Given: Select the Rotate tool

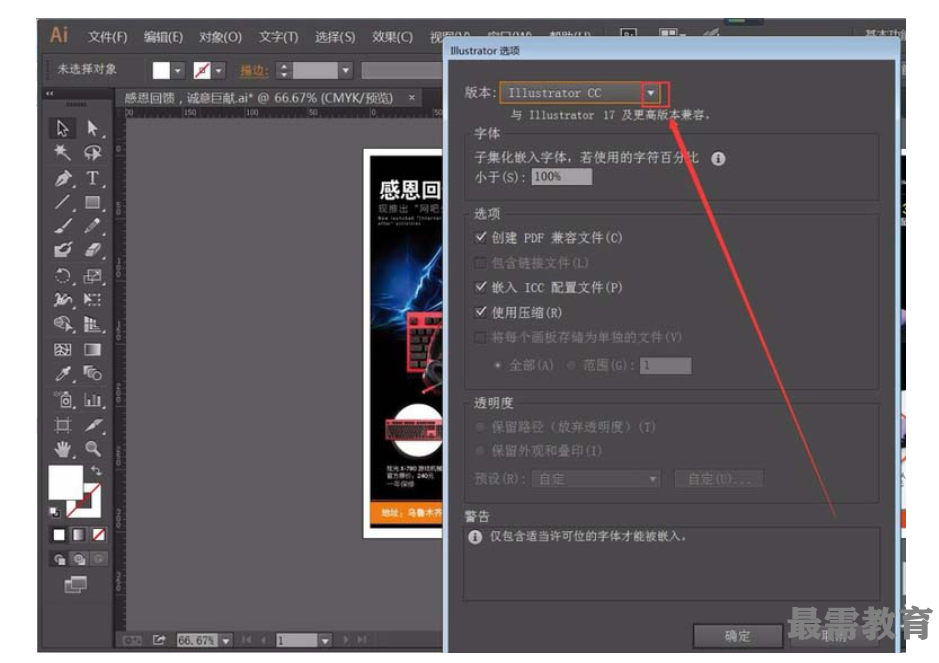Looking at the screenshot, I should point(62,276).
